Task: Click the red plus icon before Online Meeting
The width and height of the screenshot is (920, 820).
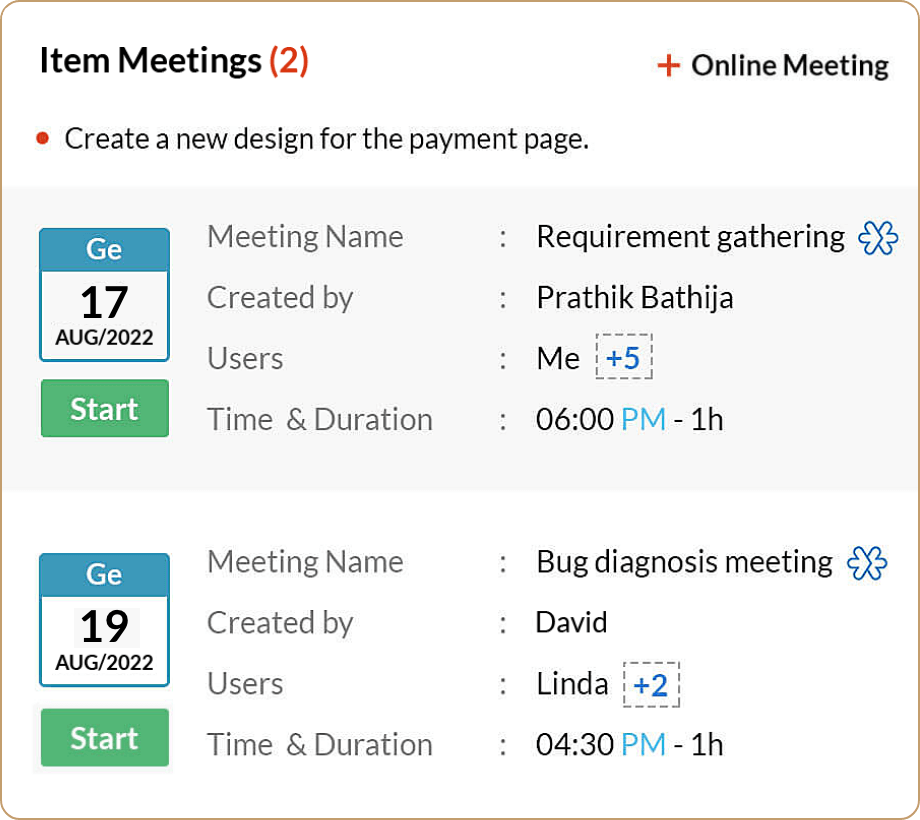Action: tap(667, 64)
